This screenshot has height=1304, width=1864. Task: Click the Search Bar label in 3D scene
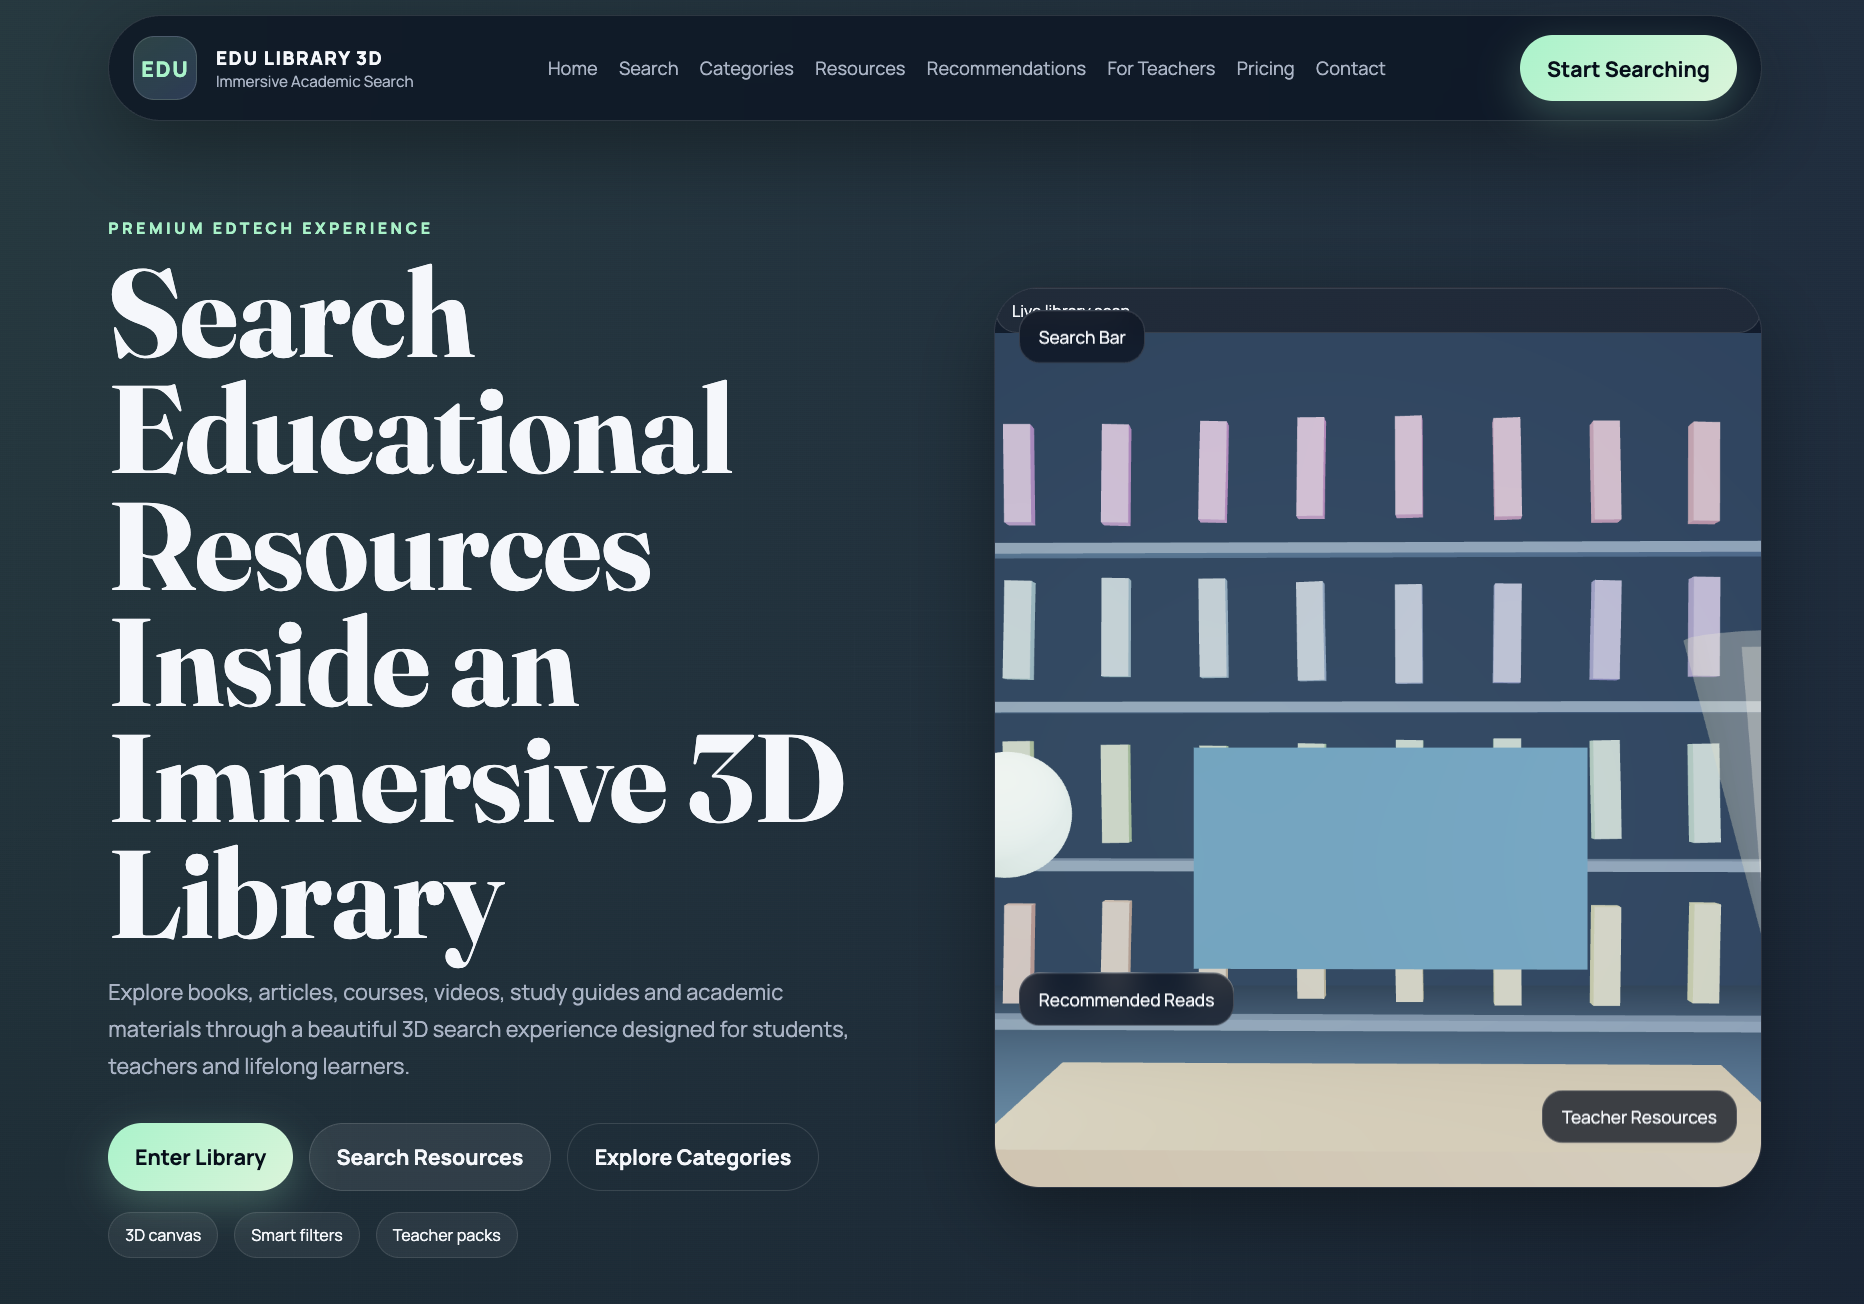click(x=1082, y=338)
